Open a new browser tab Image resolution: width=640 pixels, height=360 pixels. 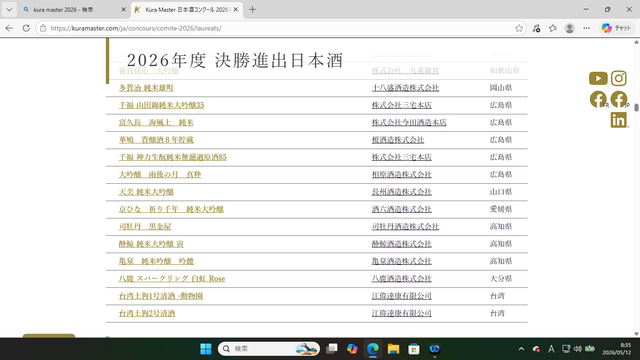(x=252, y=9)
